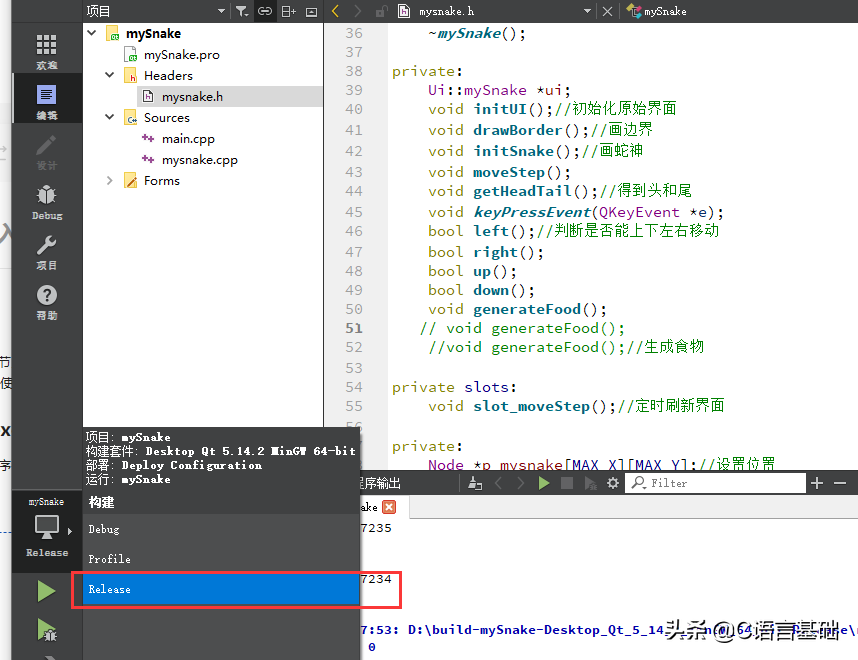
Task: Close the mysnake.h document
Action: [x=607, y=11]
